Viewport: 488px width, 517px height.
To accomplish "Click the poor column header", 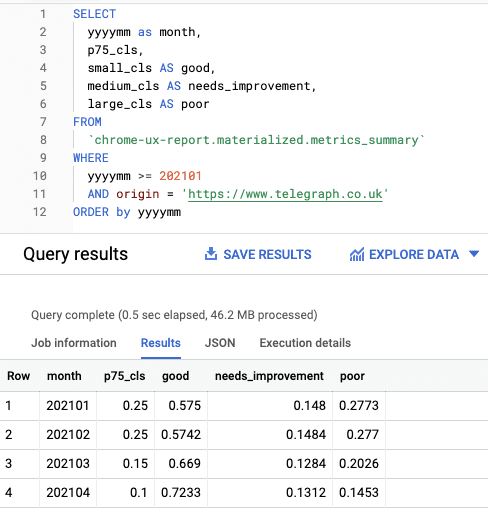I will 352,377.
